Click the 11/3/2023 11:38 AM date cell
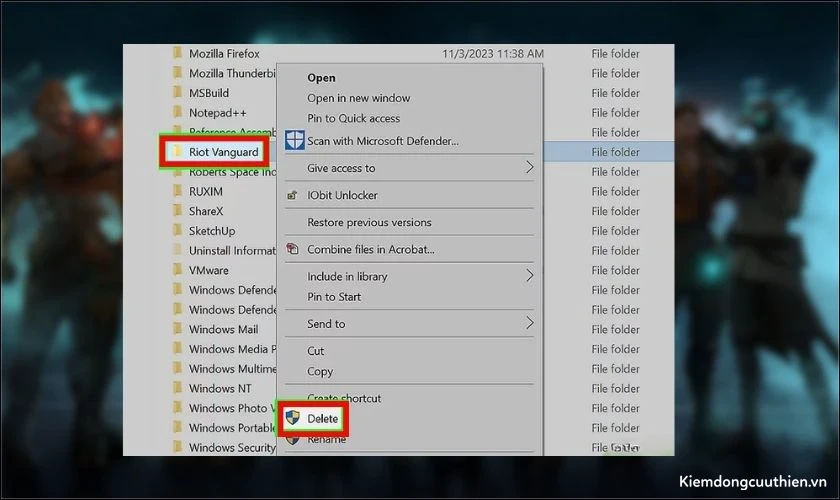840x500 pixels. [493, 54]
